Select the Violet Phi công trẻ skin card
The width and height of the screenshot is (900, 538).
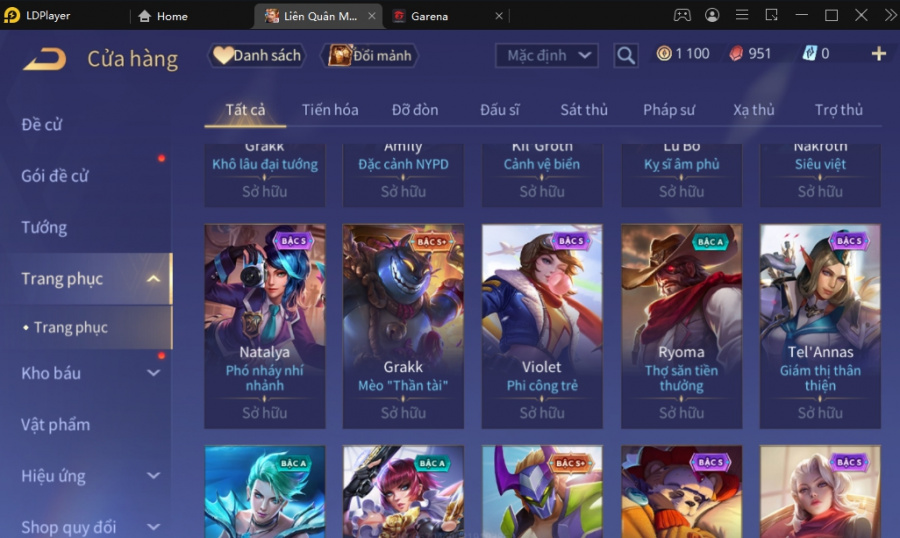[542, 326]
